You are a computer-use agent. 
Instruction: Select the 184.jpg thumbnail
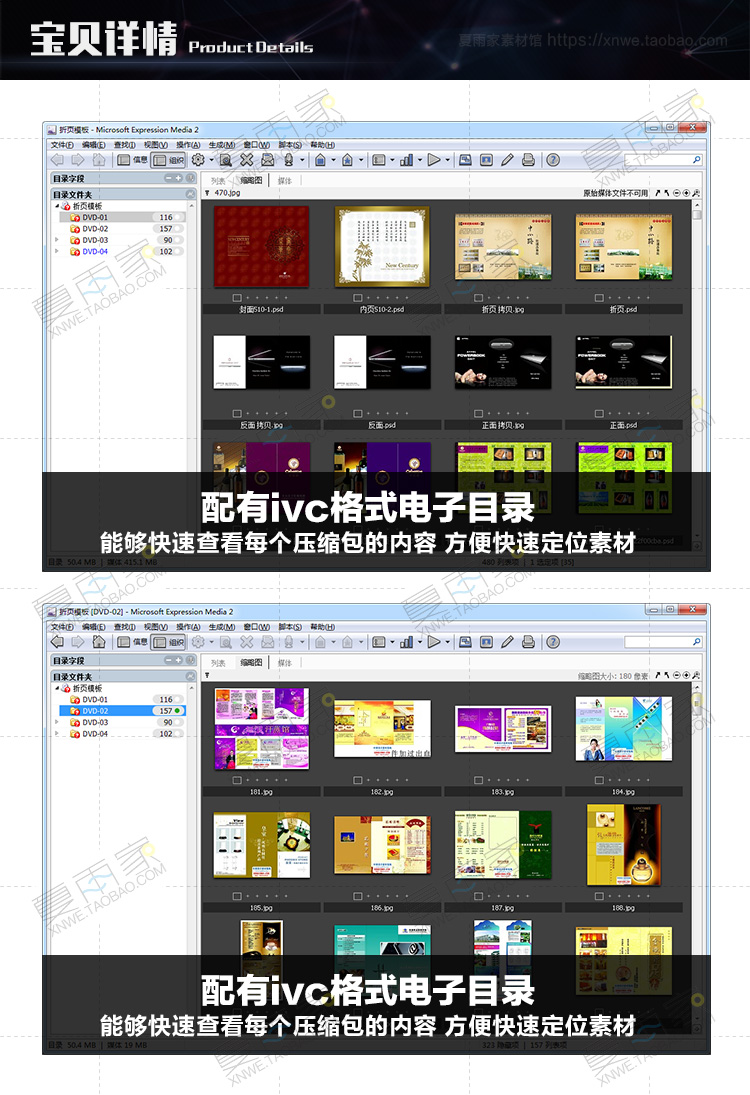click(x=624, y=728)
